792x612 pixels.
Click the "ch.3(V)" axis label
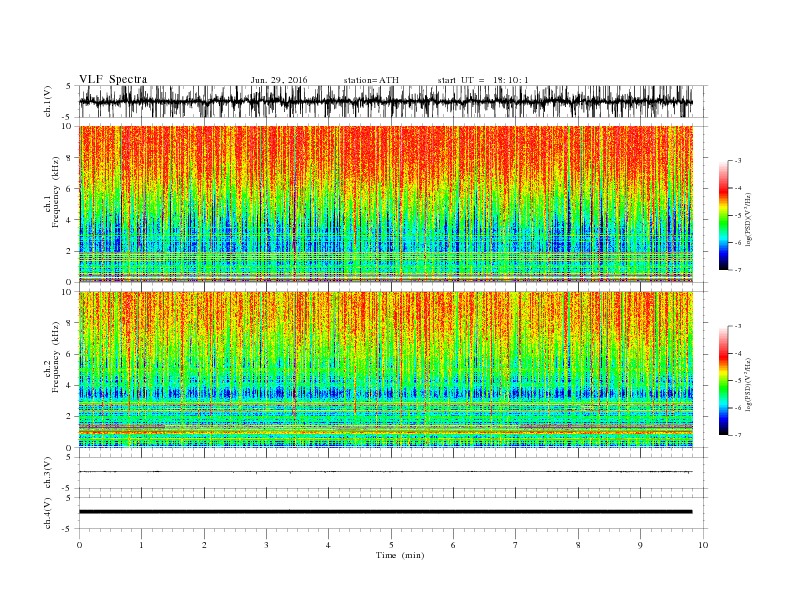[x=48, y=473]
